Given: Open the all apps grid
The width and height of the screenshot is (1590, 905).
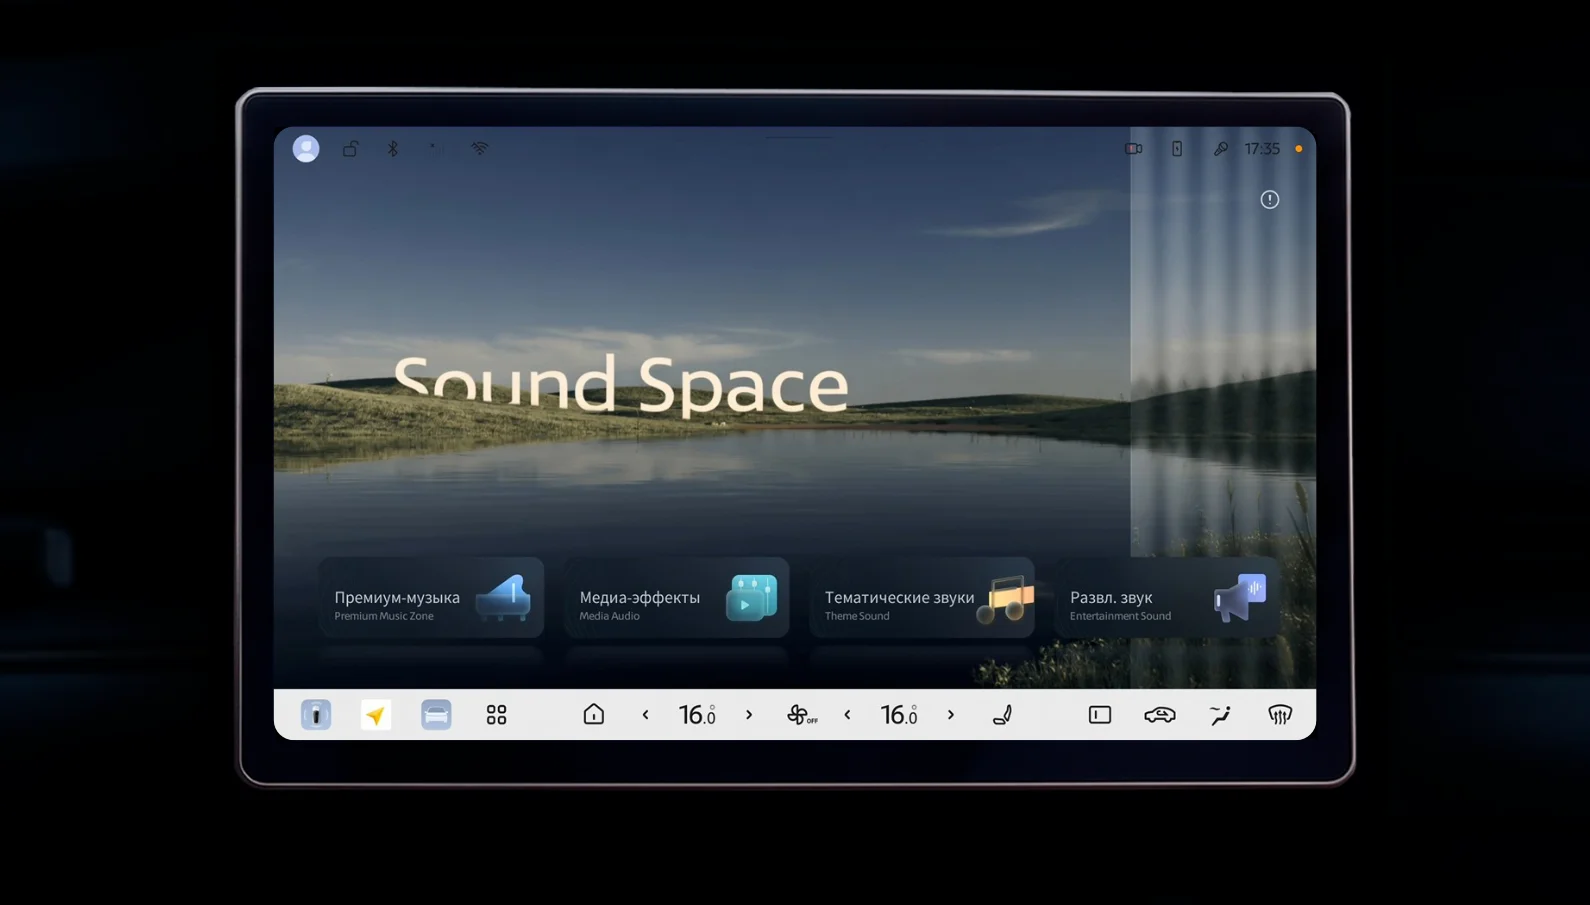Looking at the screenshot, I should coord(496,715).
